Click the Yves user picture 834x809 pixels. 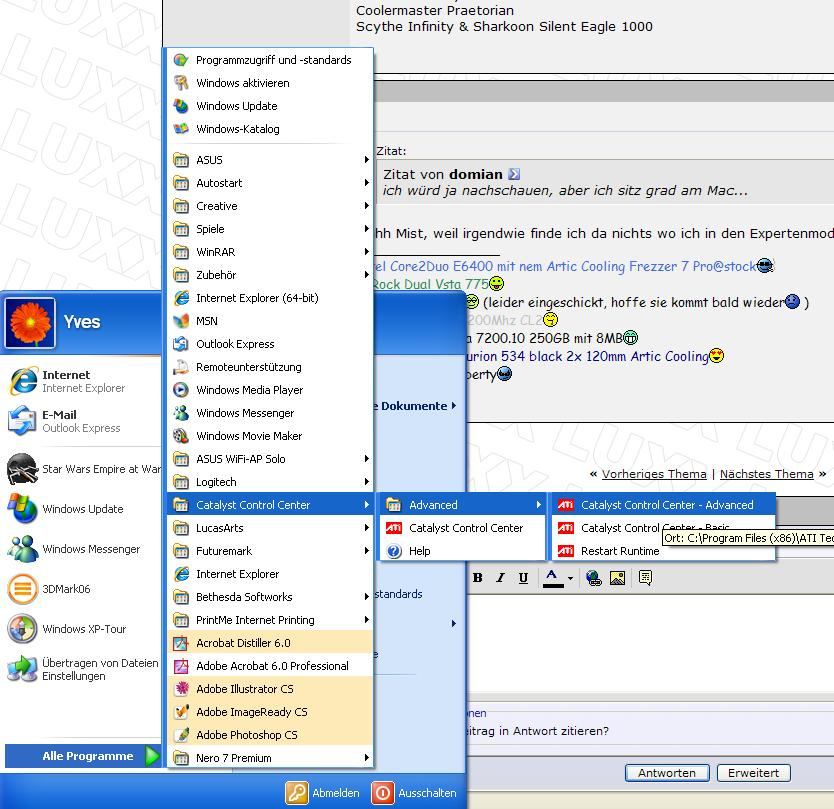click(x=30, y=323)
